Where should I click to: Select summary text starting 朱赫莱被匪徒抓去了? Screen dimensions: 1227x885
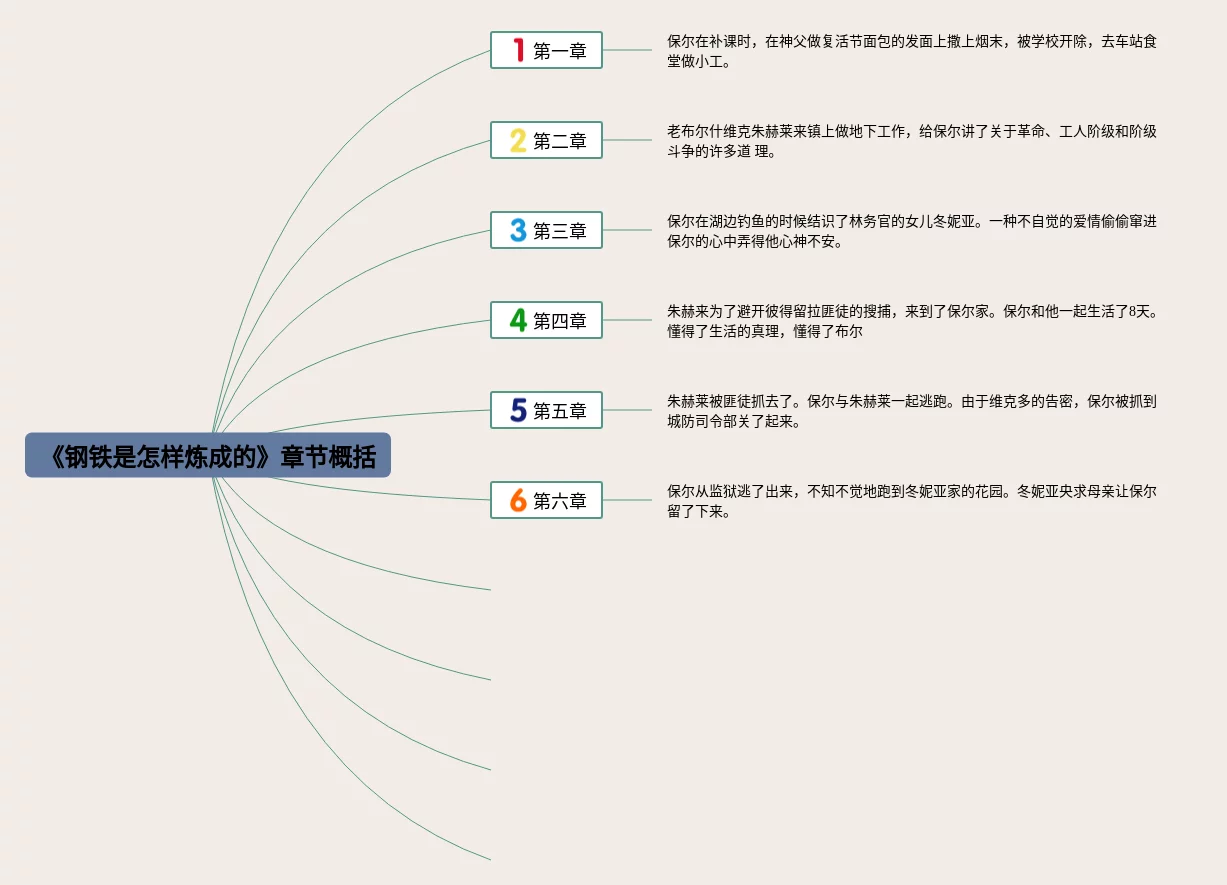tap(912, 411)
